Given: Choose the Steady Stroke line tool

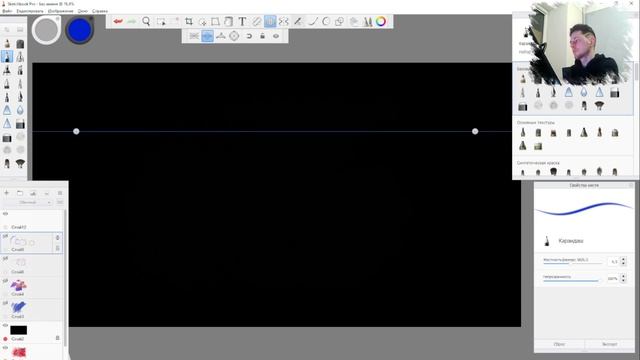Looking at the screenshot, I should click(313, 21).
